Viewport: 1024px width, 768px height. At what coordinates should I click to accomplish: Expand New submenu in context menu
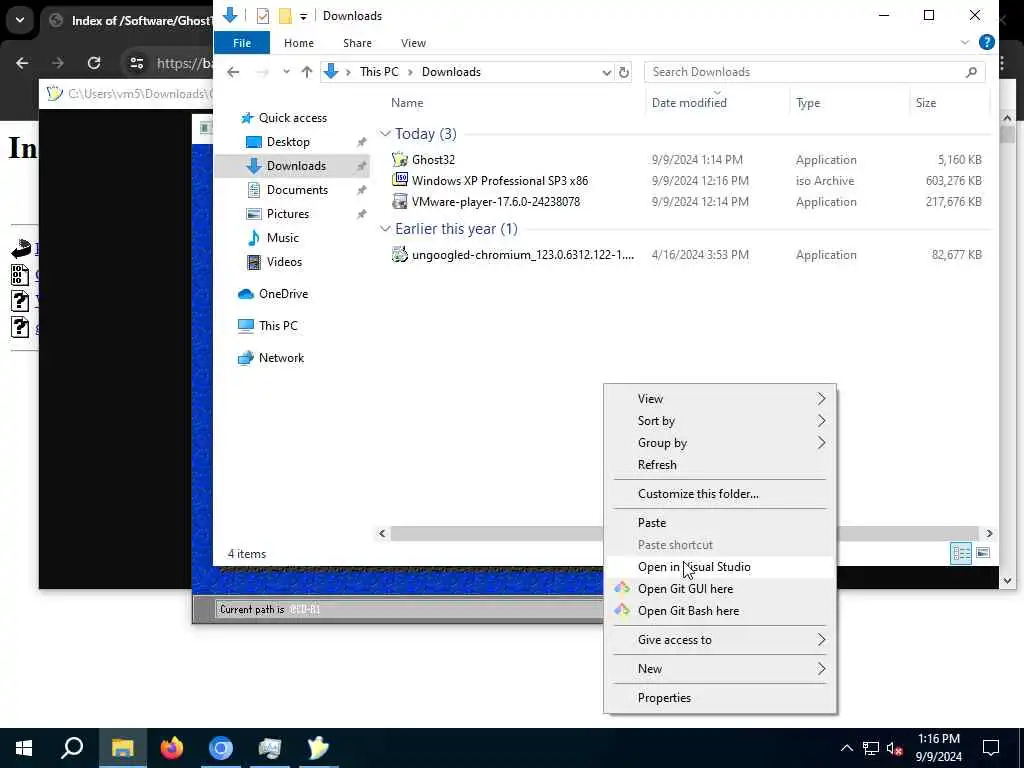tap(720, 669)
